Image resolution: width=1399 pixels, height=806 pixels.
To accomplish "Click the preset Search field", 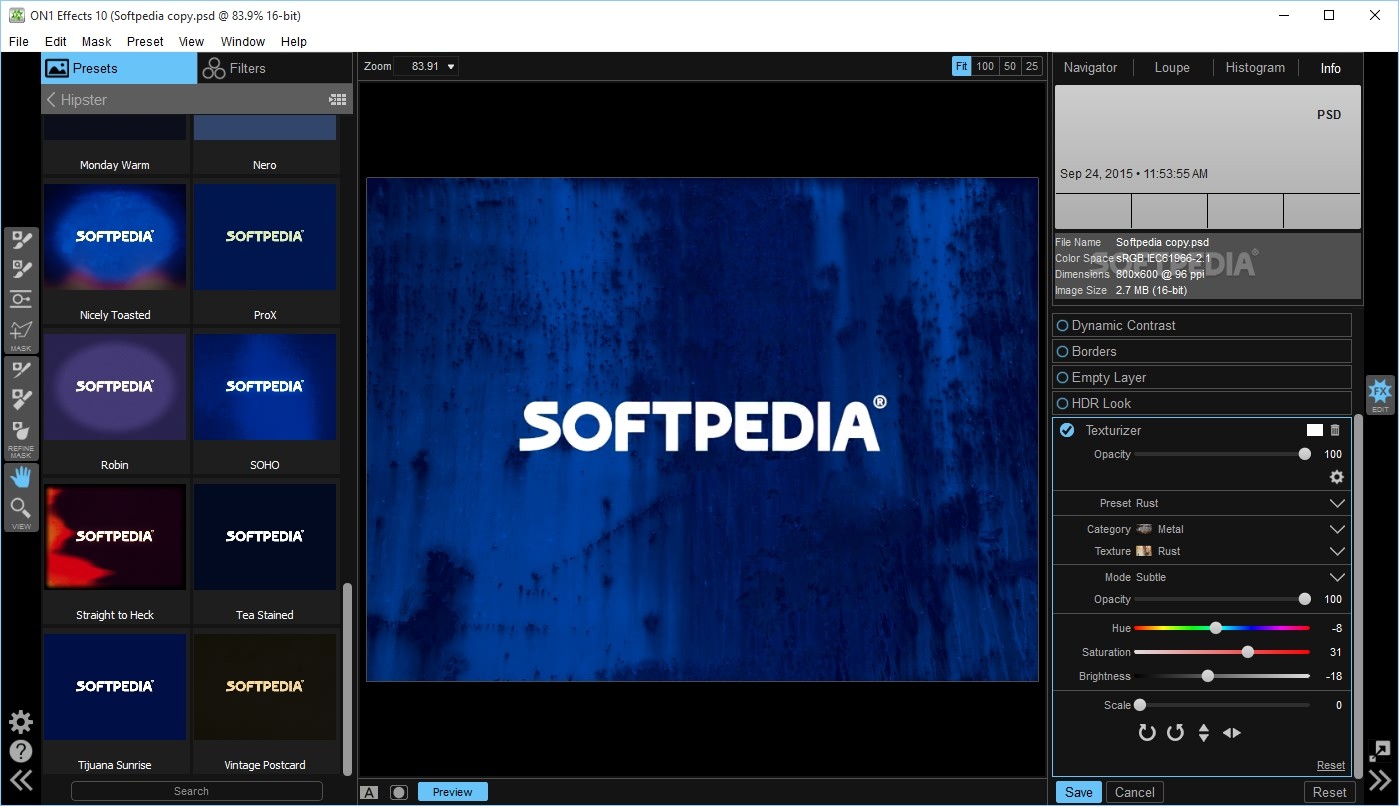I will click(x=197, y=791).
